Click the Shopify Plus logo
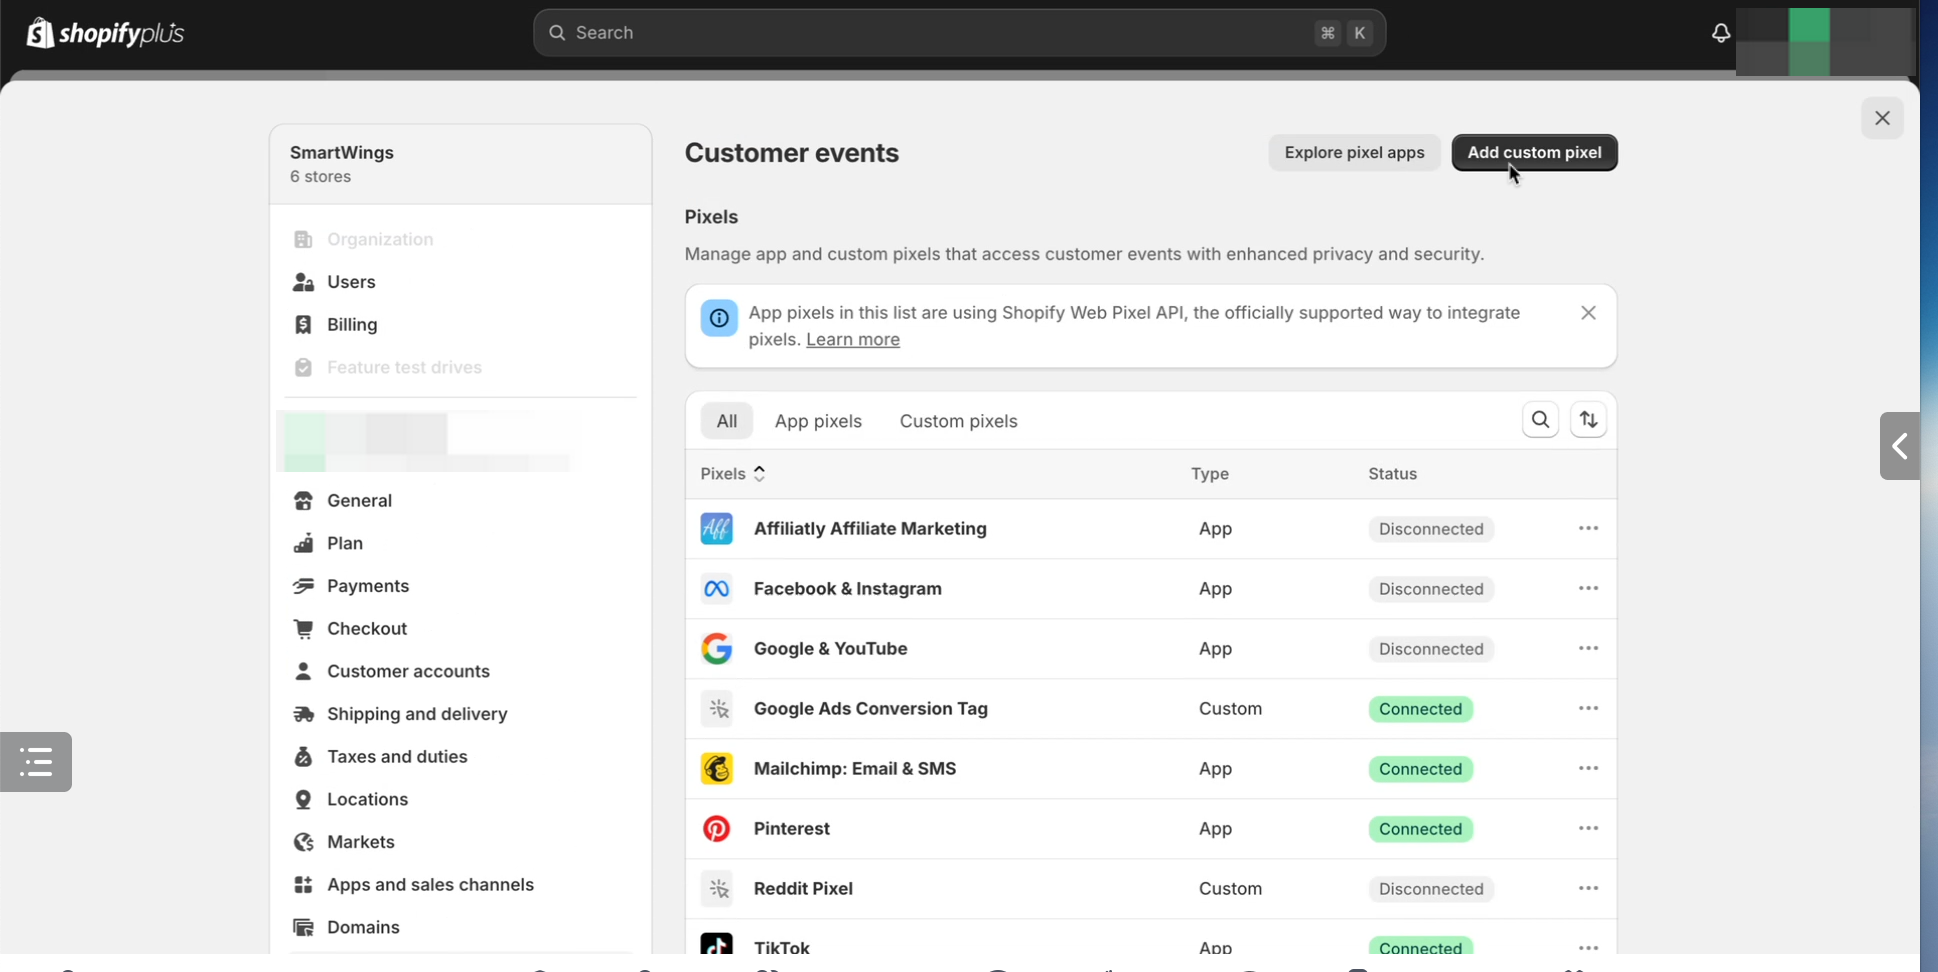1938x972 pixels. (106, 33)
